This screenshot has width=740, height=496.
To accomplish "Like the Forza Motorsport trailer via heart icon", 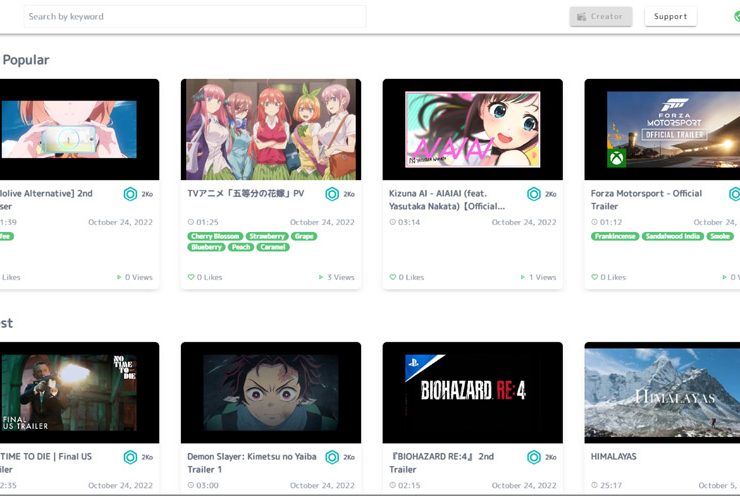I will (595, 277).
